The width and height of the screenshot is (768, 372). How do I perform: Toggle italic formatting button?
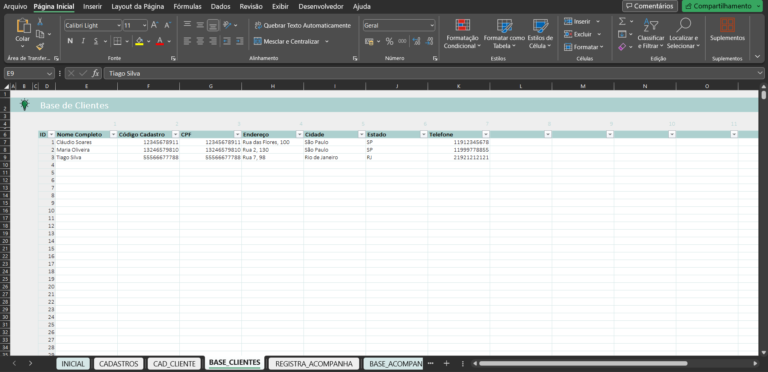pyautogui.click(x=83, y=41)
